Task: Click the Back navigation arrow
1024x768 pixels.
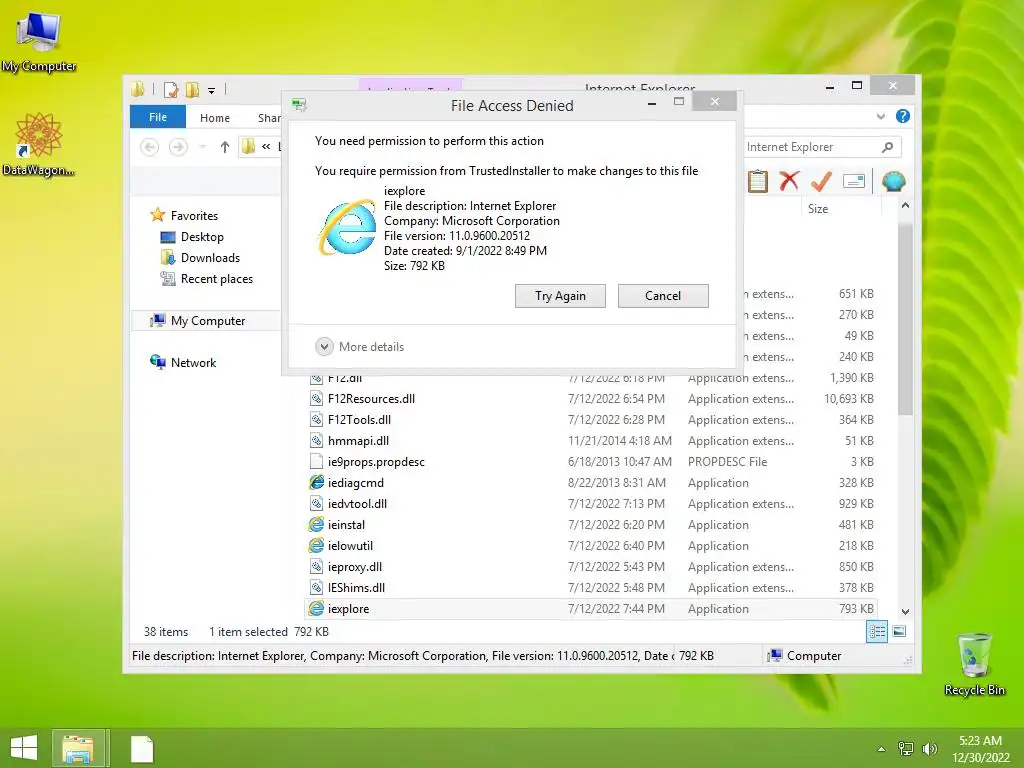Action: pyautogui.click(x=150, y=147)
